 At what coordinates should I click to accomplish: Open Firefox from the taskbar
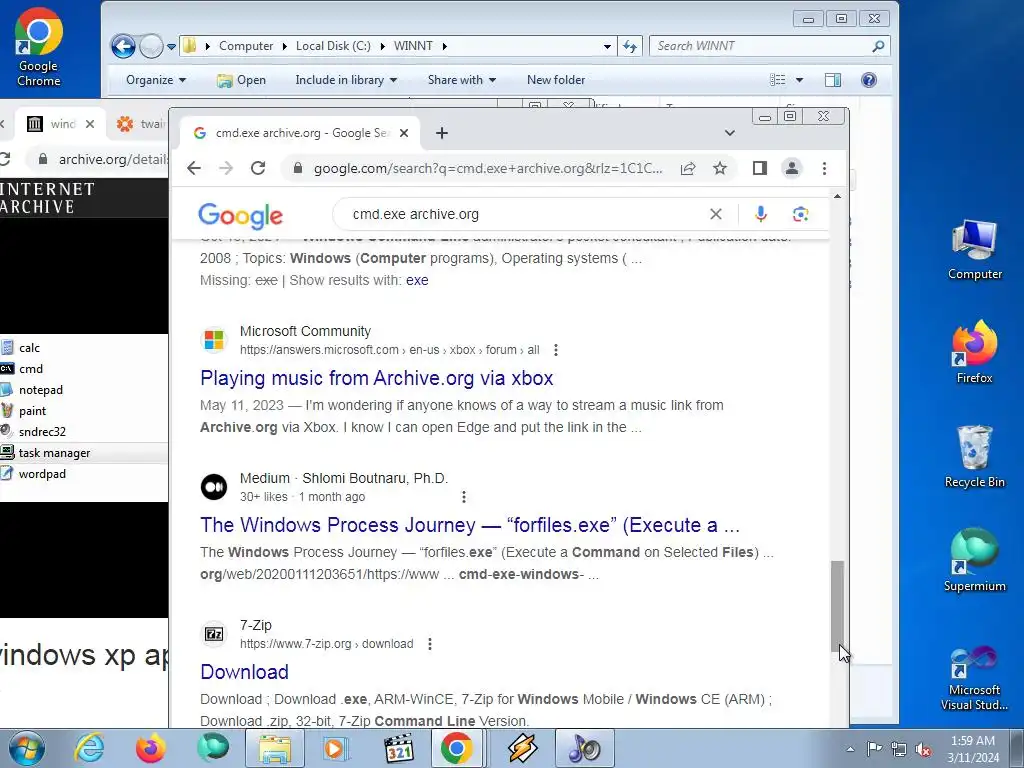[150, 748]
